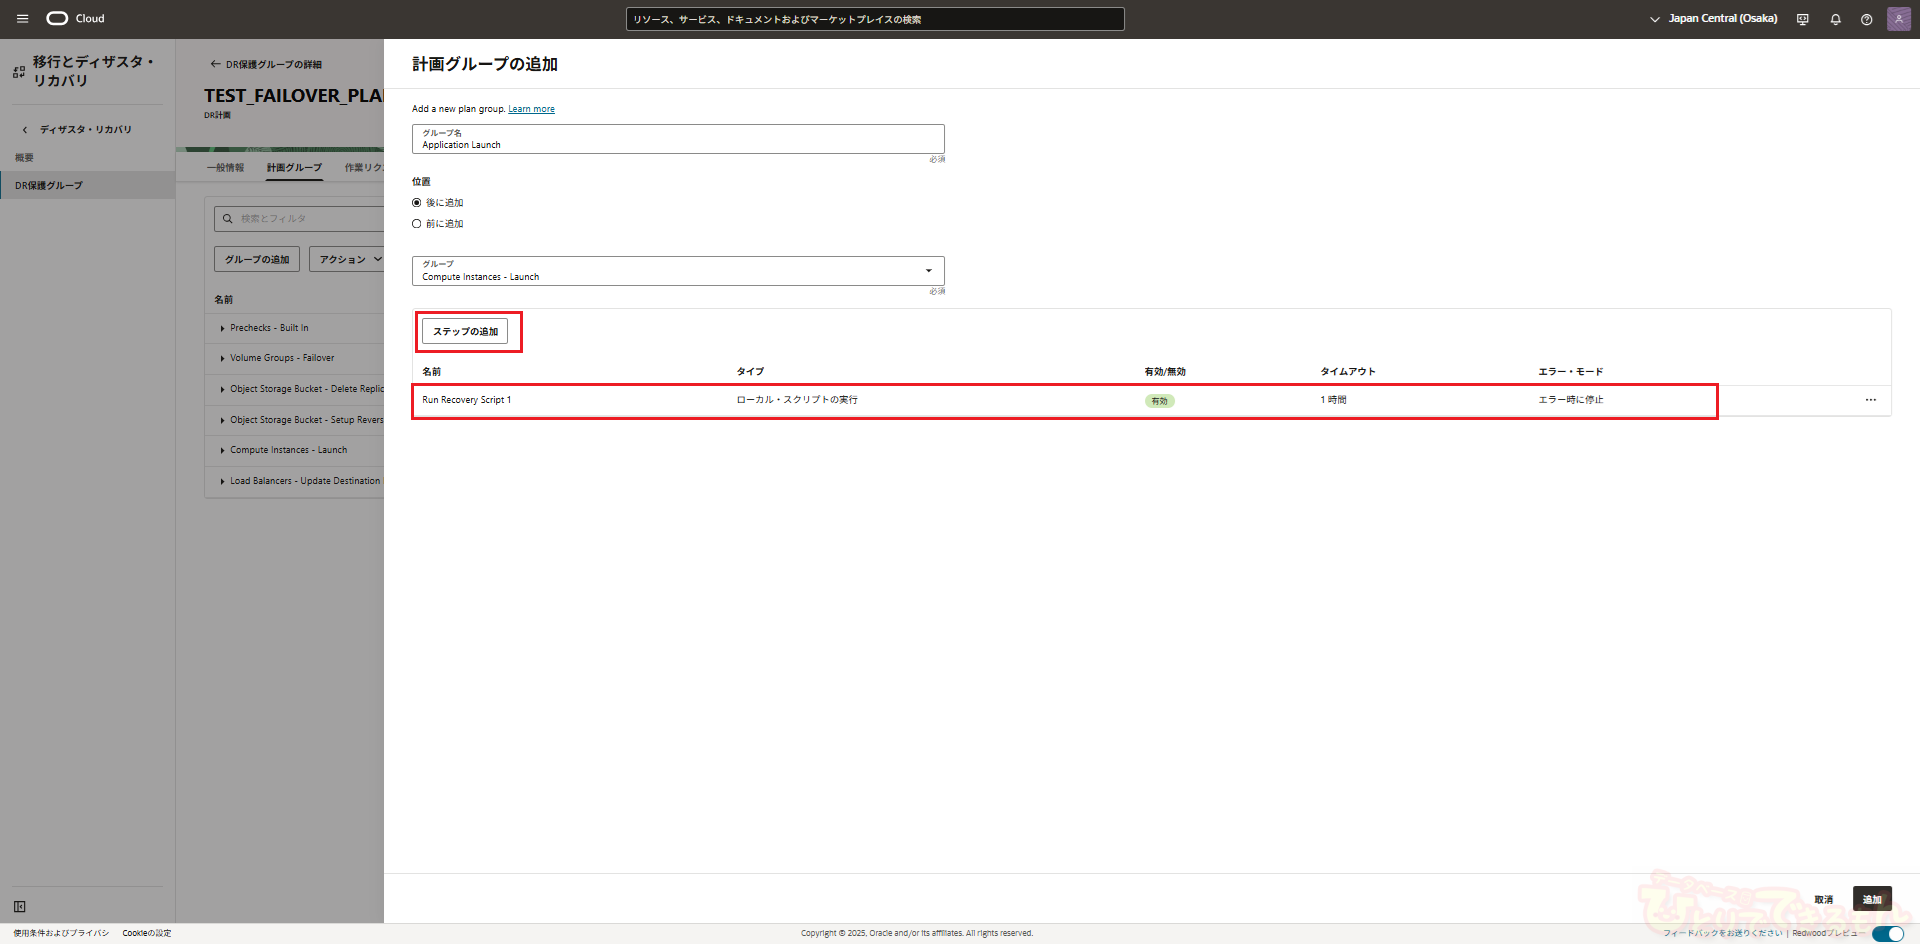This screenshot has height=944, width=1920.
Task: Open the グループ dropdown showing Compute Instances - Launch
Action: pos(678,271)
